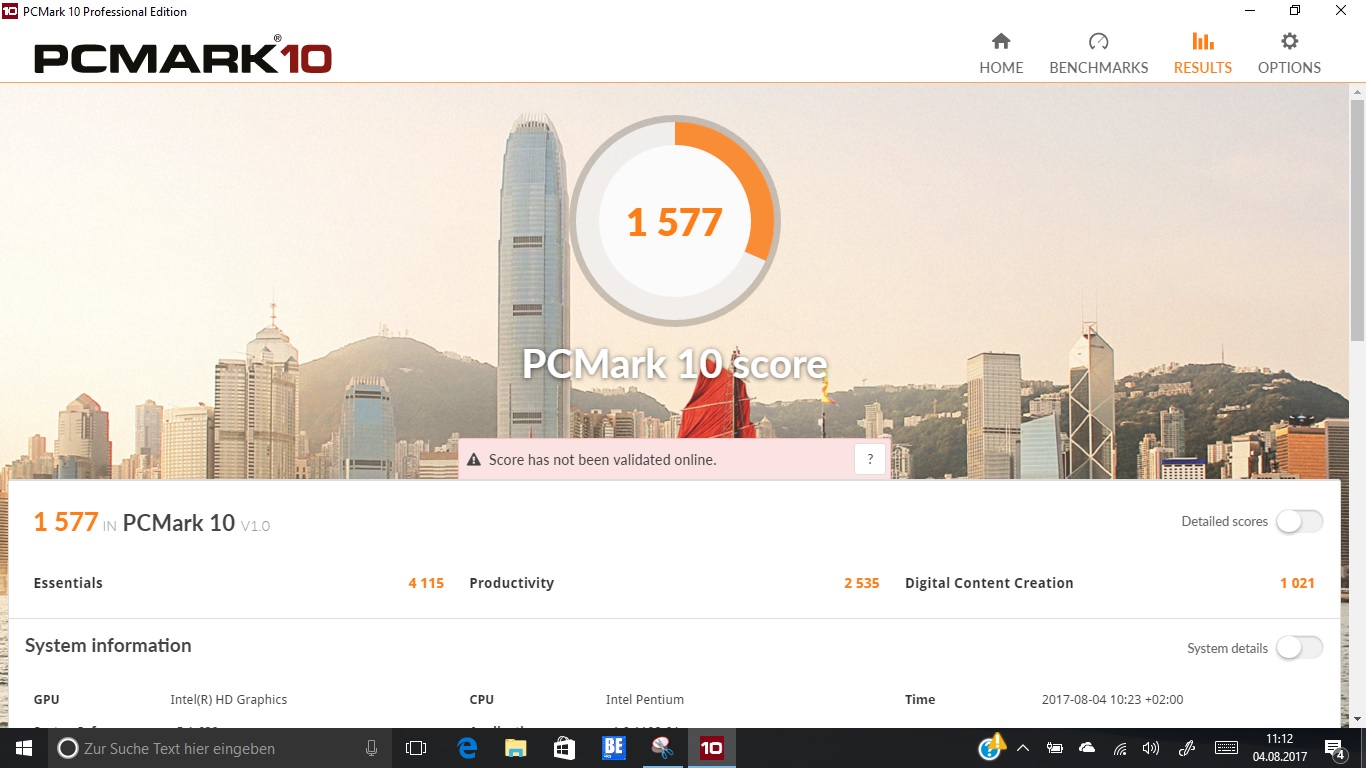Enable the System details switch
Viewport: 1366px width, 768px height.
point(1299,648)
